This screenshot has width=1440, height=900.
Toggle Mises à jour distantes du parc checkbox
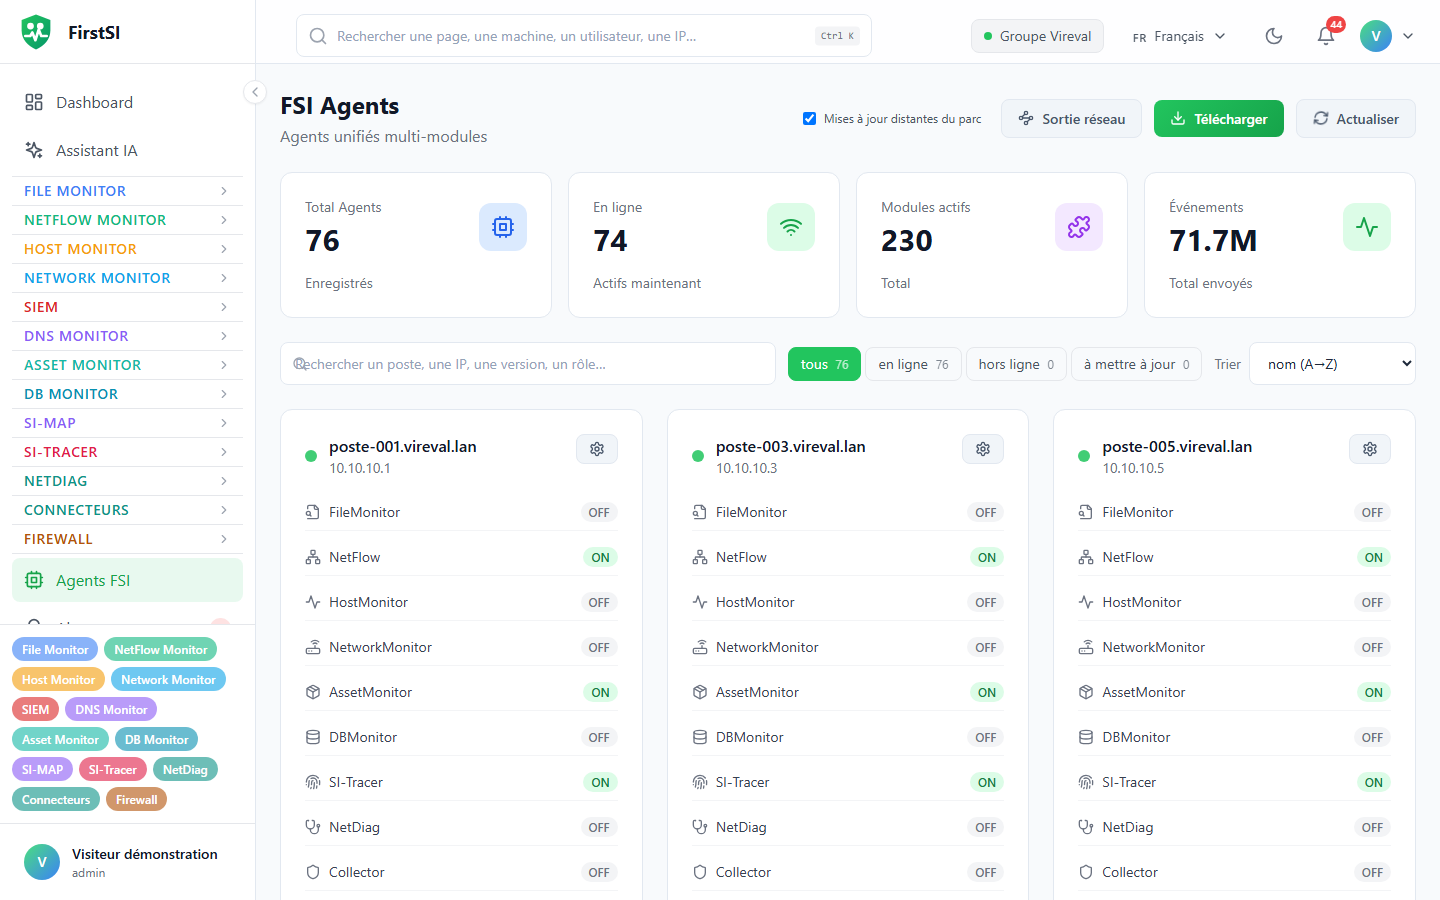(809, 118)
